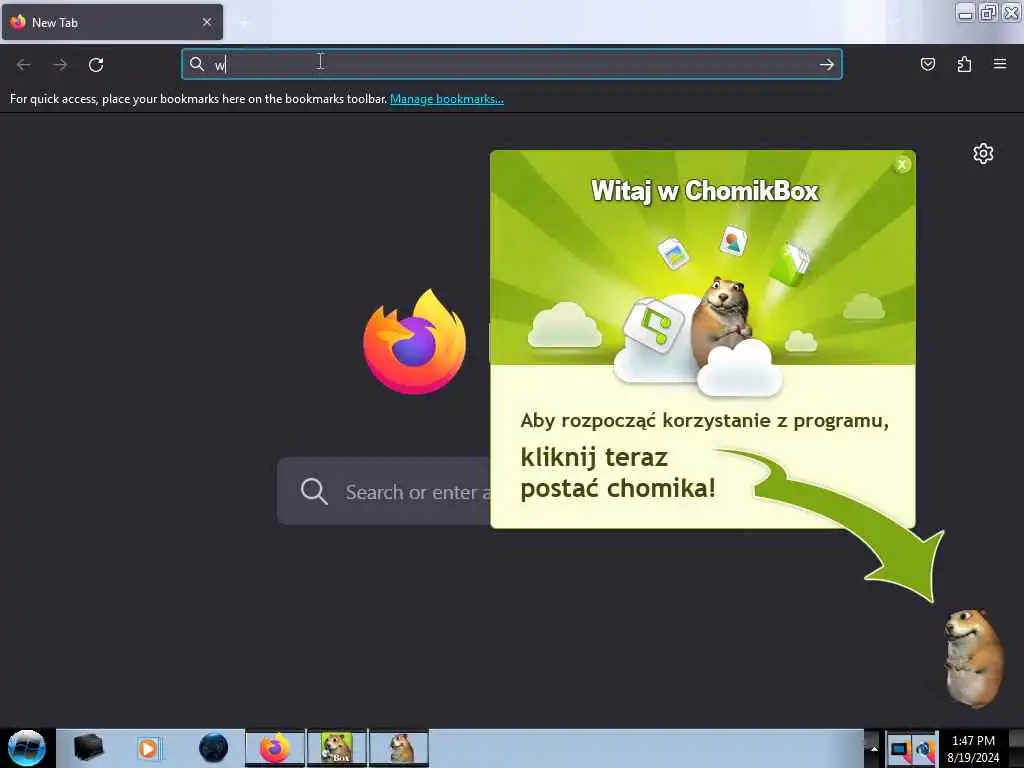Close the Witaj w ChomikBox popup
This screenshot has width=1024, height=768.
[x=902, y=165]
